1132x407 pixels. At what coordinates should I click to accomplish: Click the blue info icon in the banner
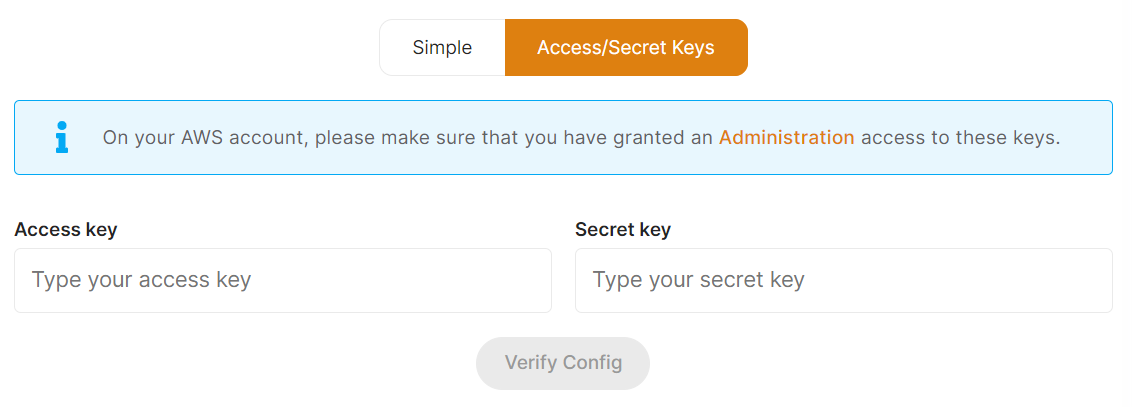[x=62, y=137]
